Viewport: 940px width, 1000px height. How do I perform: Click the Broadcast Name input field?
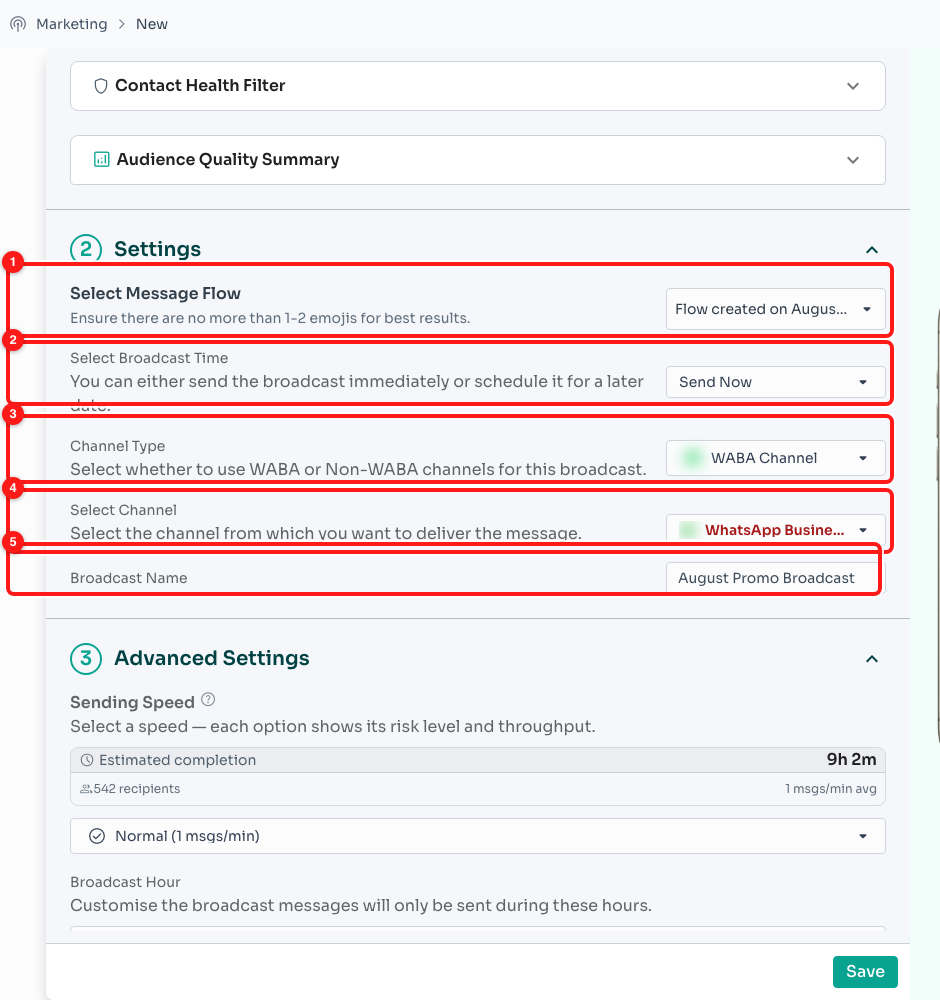pyautogui.click(x=775, y=578)
